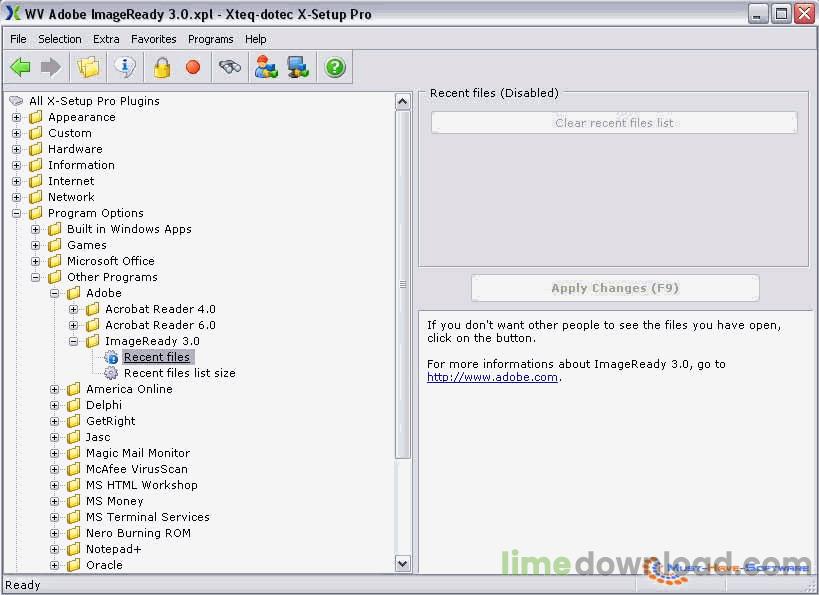Click the green help question mark icon

tap(335, 67)
